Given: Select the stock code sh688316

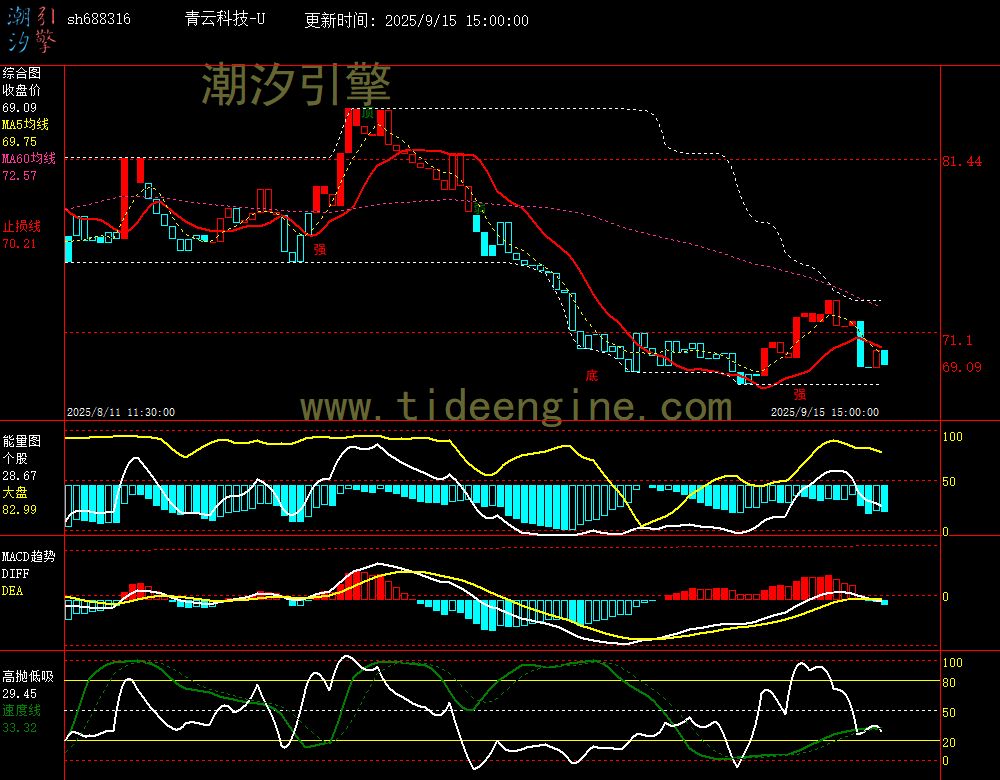Looking at the screenshot, I should pos(99,20).
